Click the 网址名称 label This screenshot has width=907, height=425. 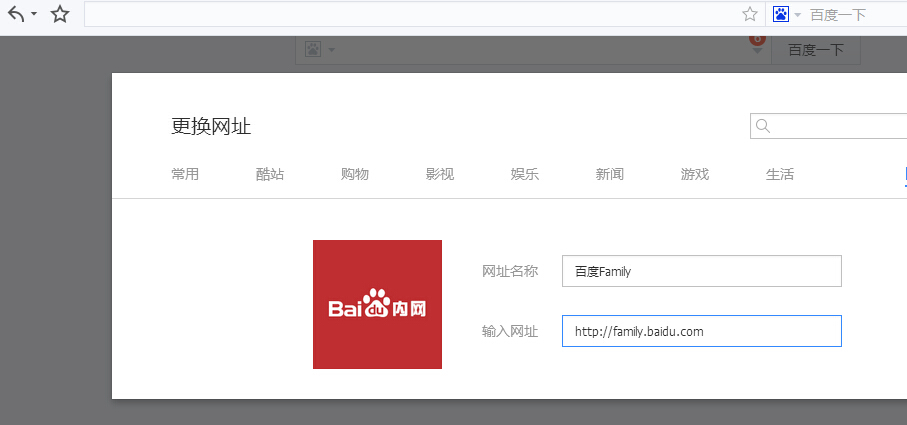(510, 271)
